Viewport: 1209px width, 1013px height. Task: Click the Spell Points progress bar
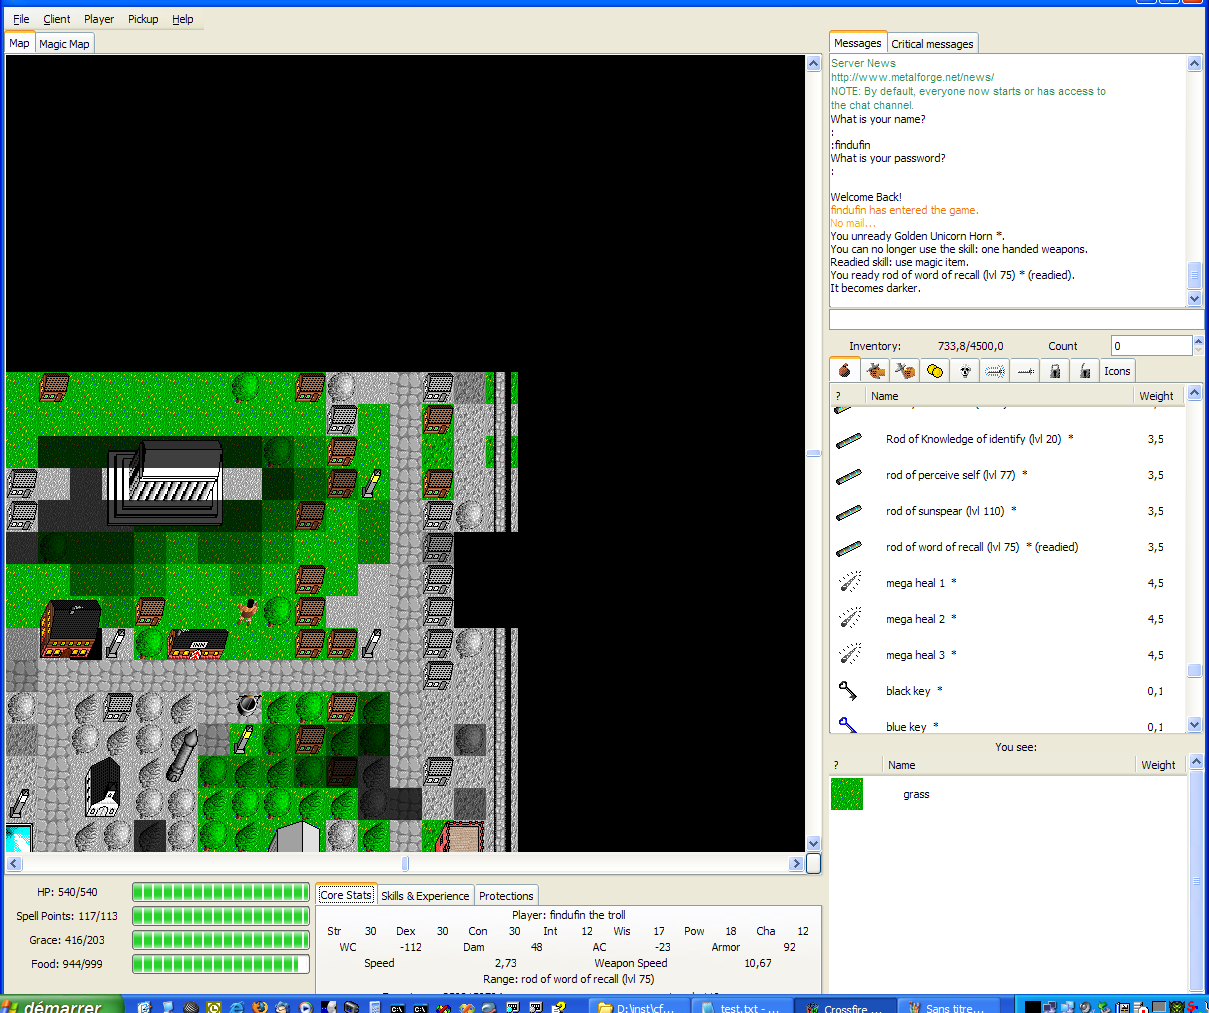(x=221, y=916)
